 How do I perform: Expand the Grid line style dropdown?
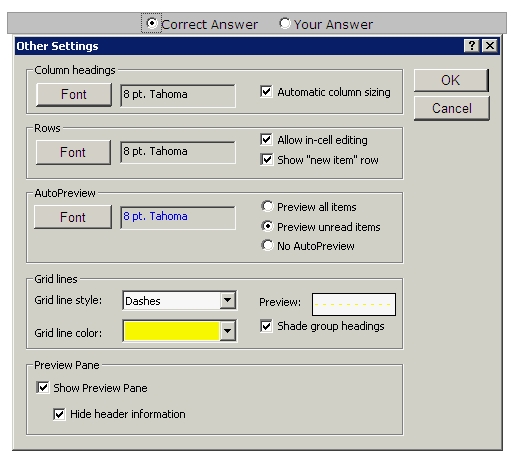coord(227,300)
